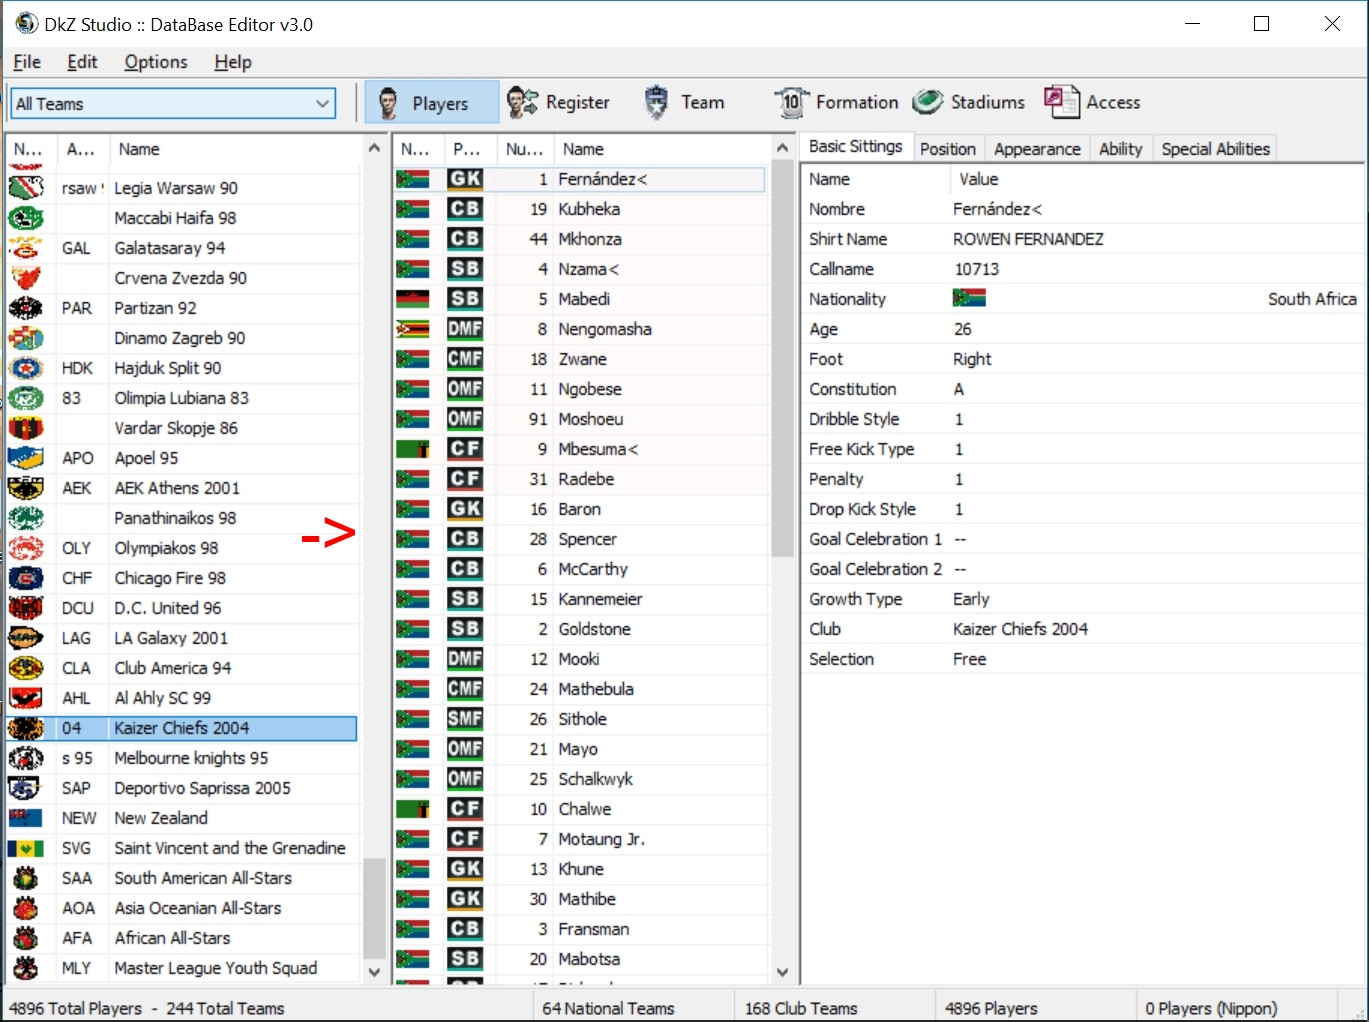This screenshot has height=1022, width=1369.
Task: Open the Edit menu
Action: 82,62
